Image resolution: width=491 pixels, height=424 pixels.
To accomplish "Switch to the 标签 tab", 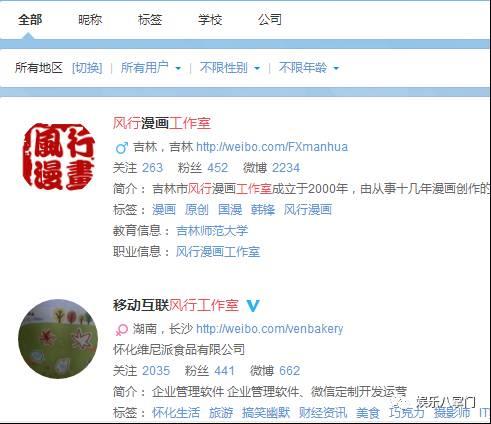I will click(150, 20).
